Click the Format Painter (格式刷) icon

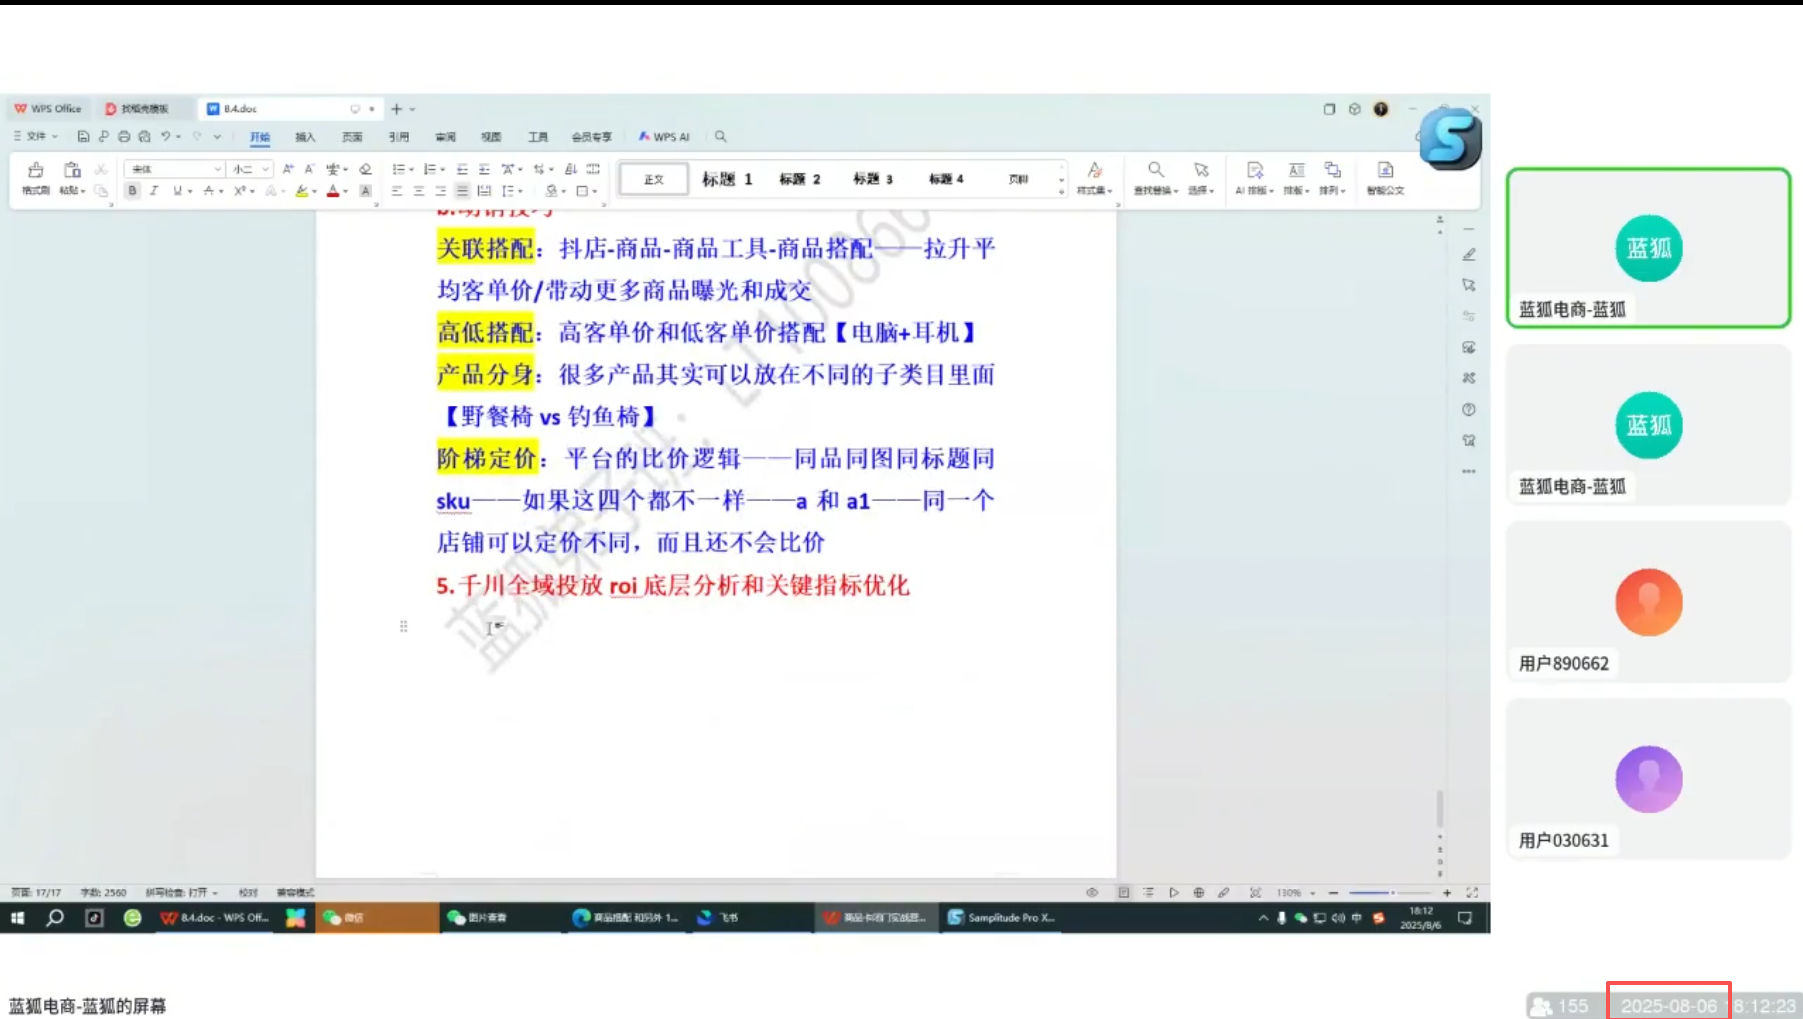(36, 171)
